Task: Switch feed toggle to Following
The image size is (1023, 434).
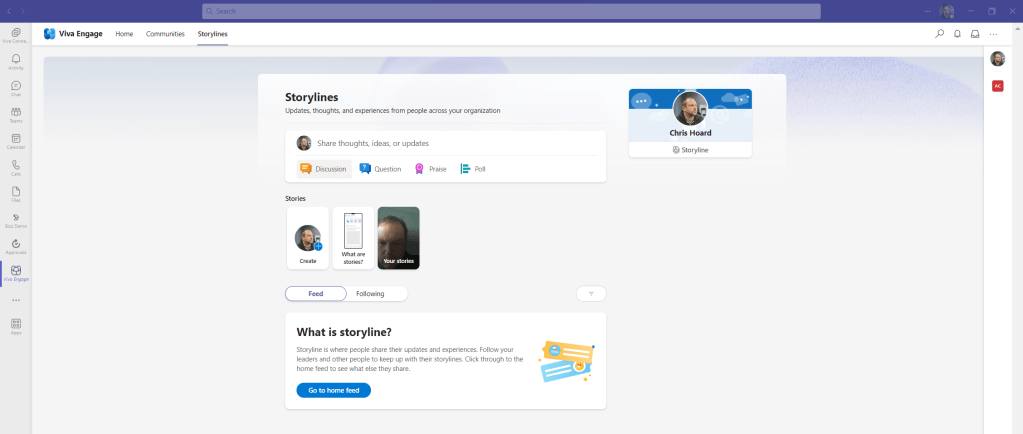Action: click(370, 293)
